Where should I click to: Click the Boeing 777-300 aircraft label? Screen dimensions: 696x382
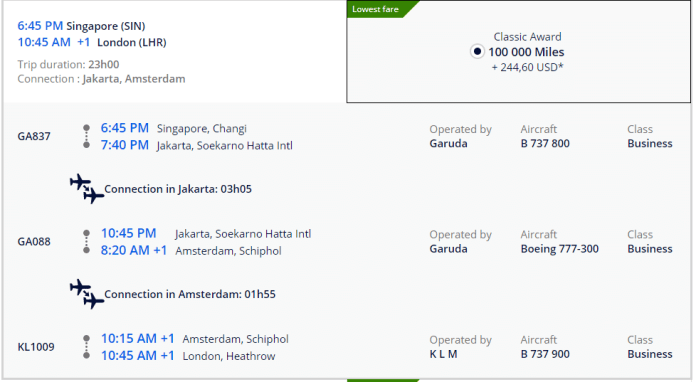pos(559,249)
